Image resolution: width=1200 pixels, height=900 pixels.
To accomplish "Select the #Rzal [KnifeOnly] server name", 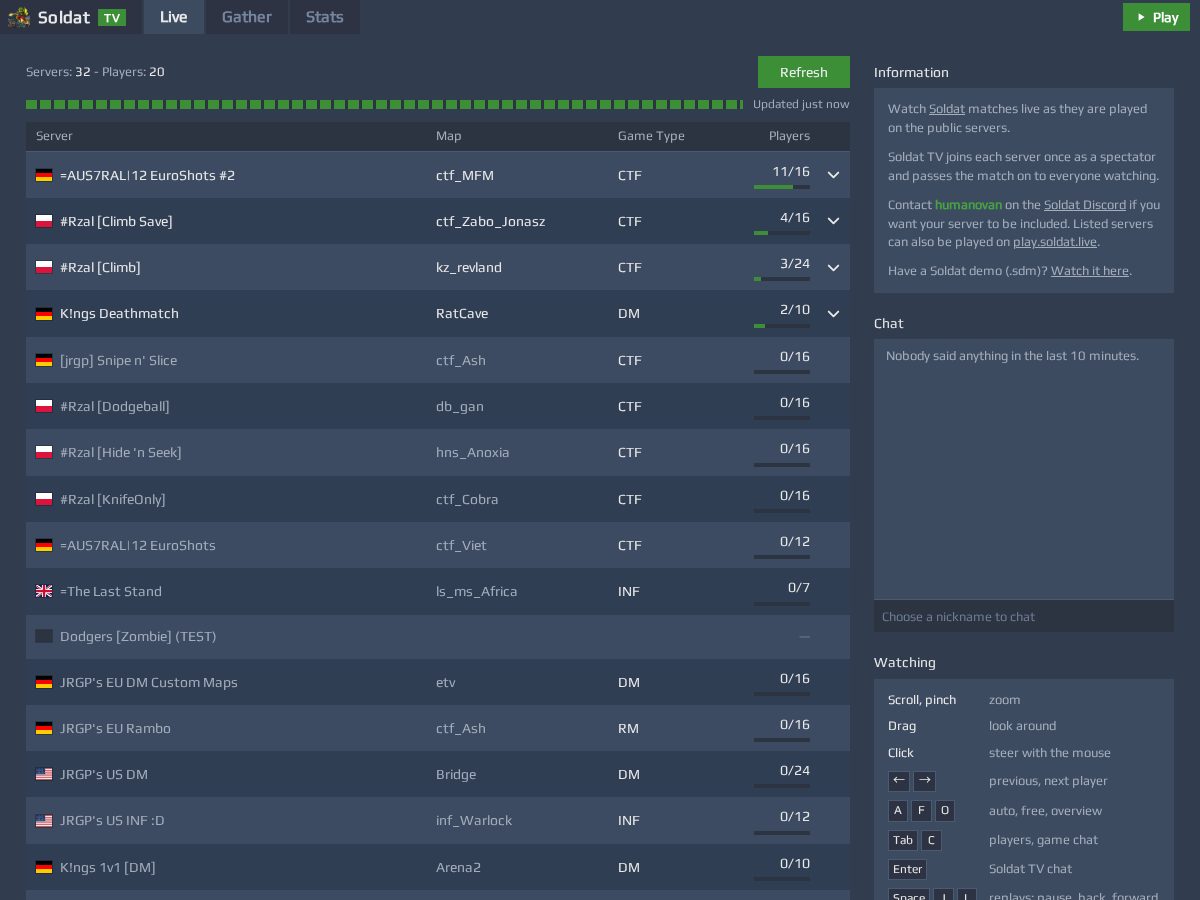I will tap(113, 499).
